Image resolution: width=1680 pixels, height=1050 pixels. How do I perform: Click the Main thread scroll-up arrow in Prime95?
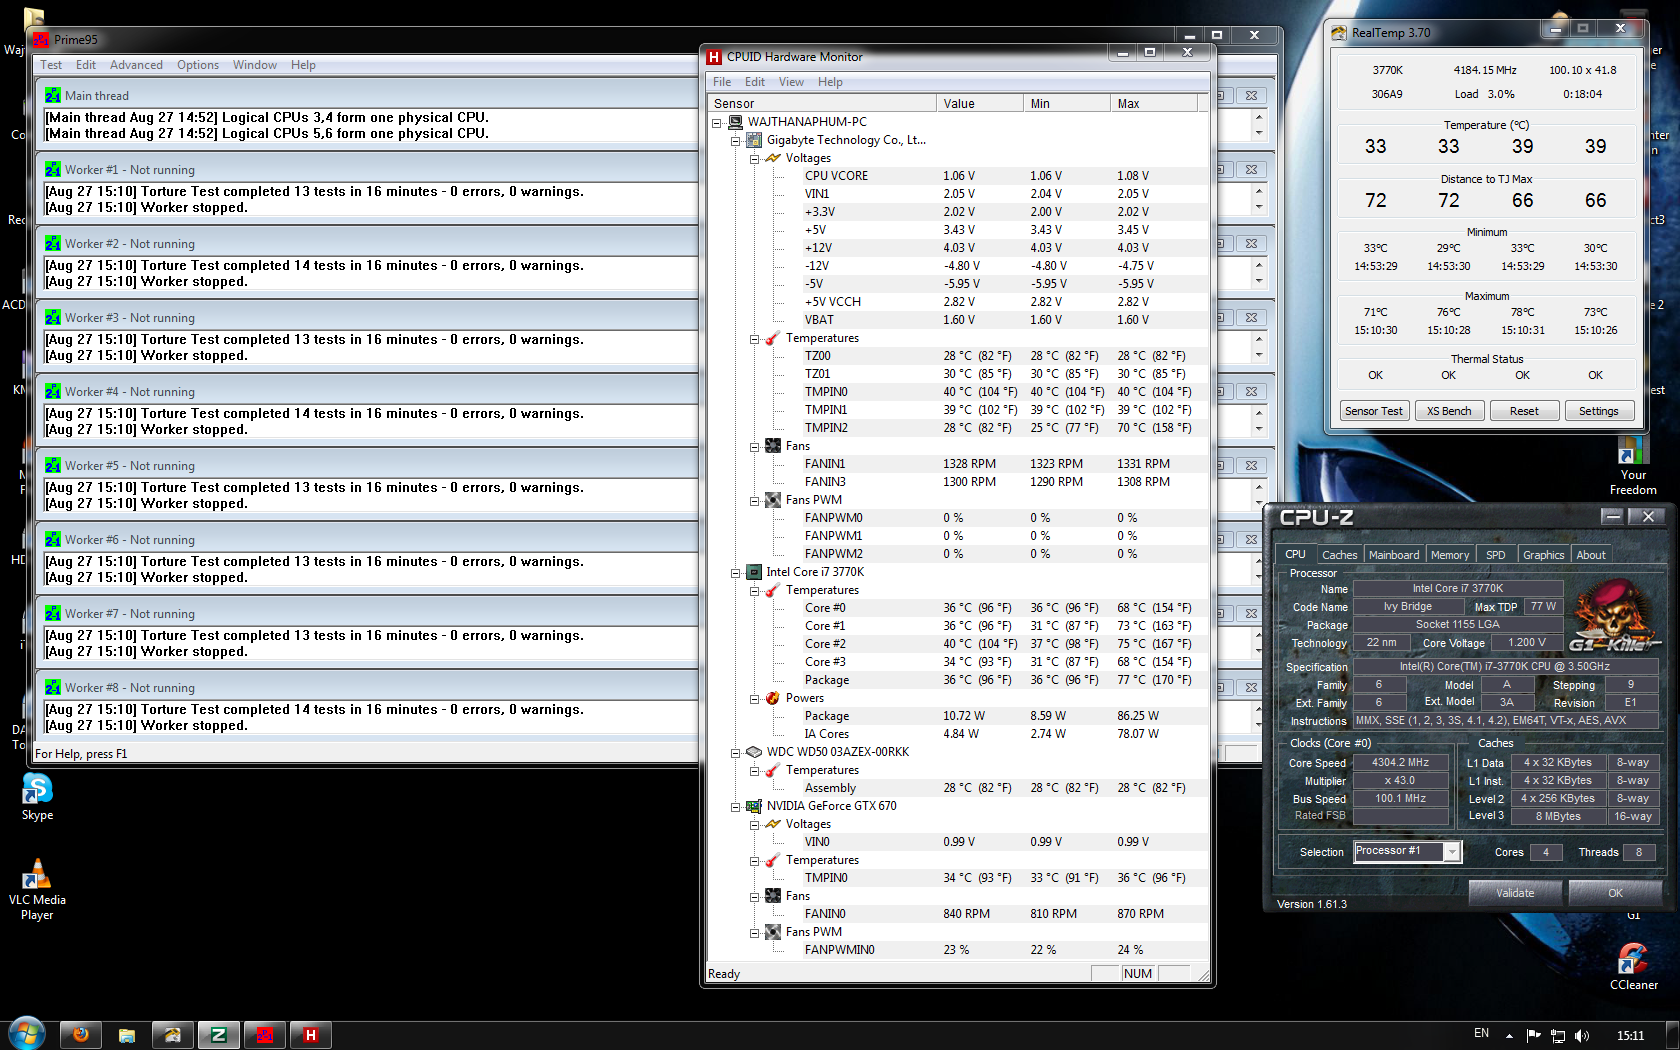1259,117
